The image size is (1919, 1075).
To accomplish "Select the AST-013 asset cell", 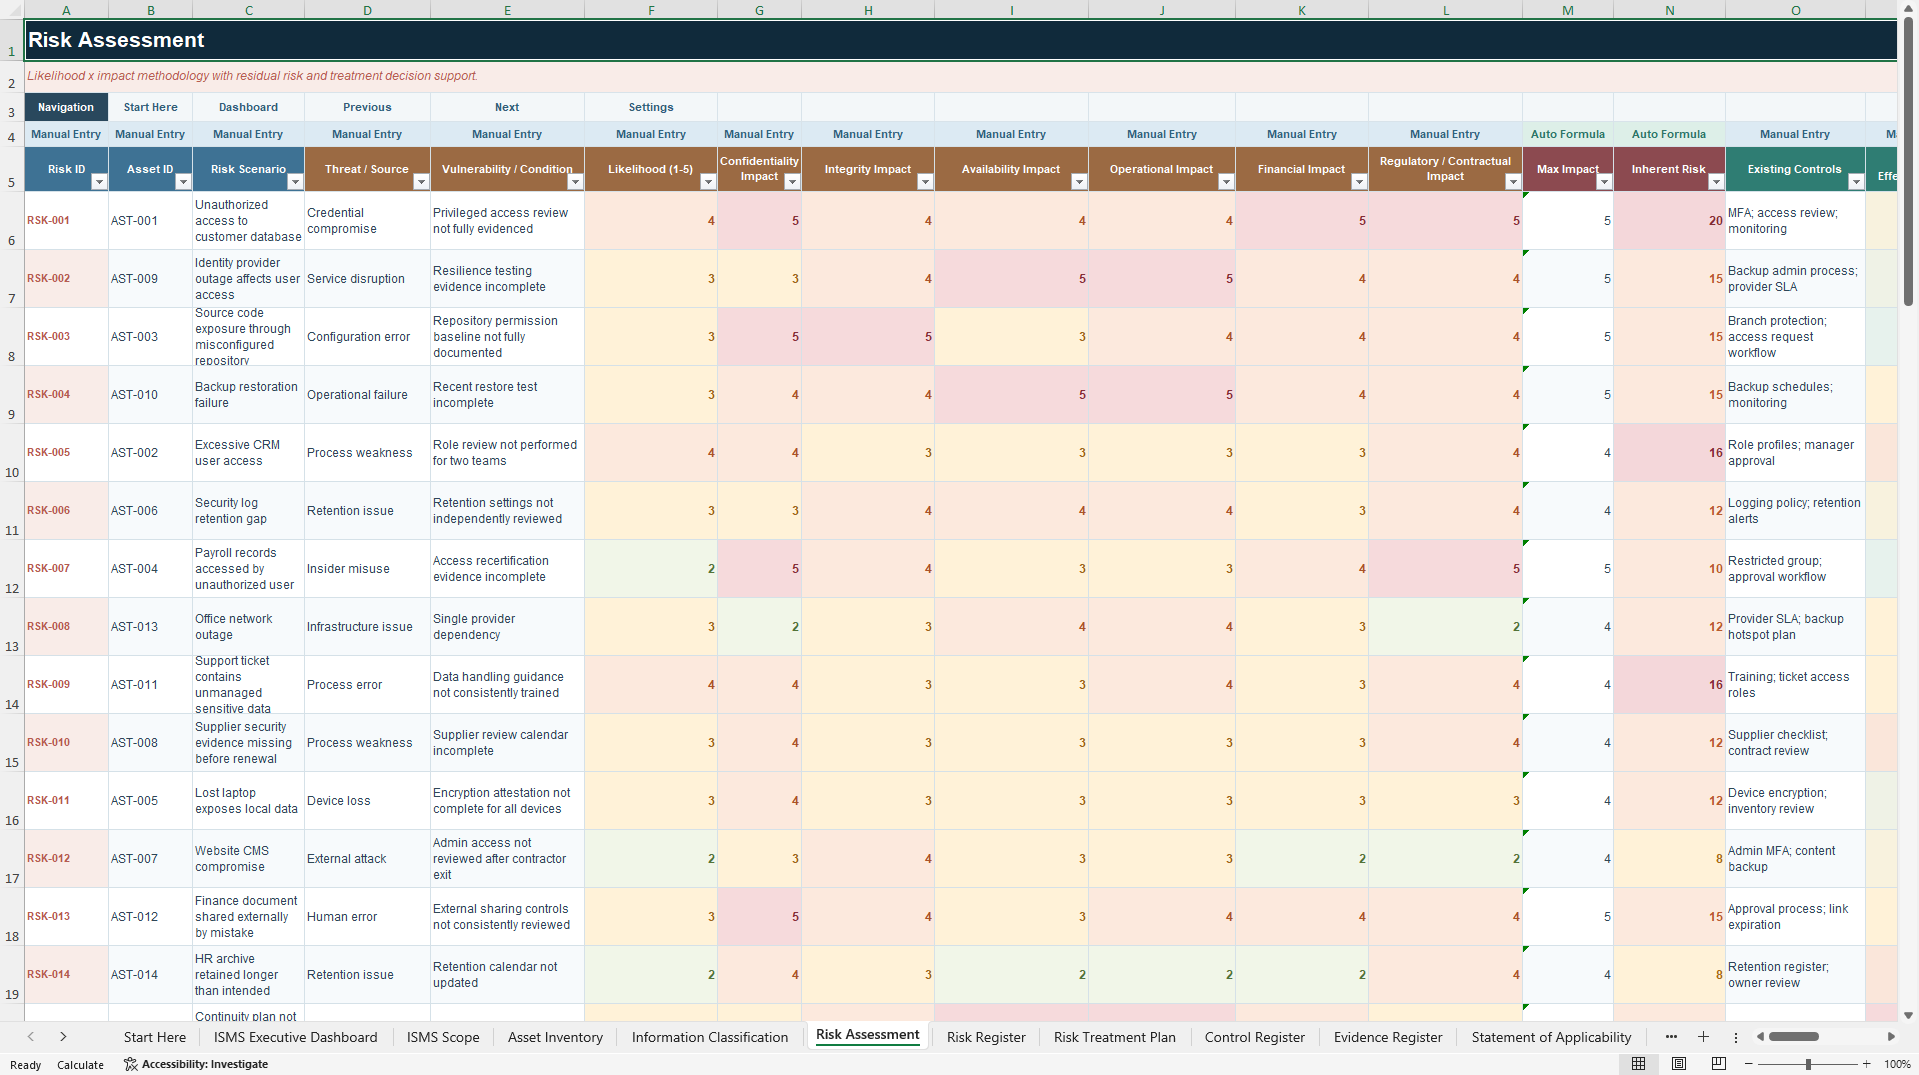I will pos(150,626).
